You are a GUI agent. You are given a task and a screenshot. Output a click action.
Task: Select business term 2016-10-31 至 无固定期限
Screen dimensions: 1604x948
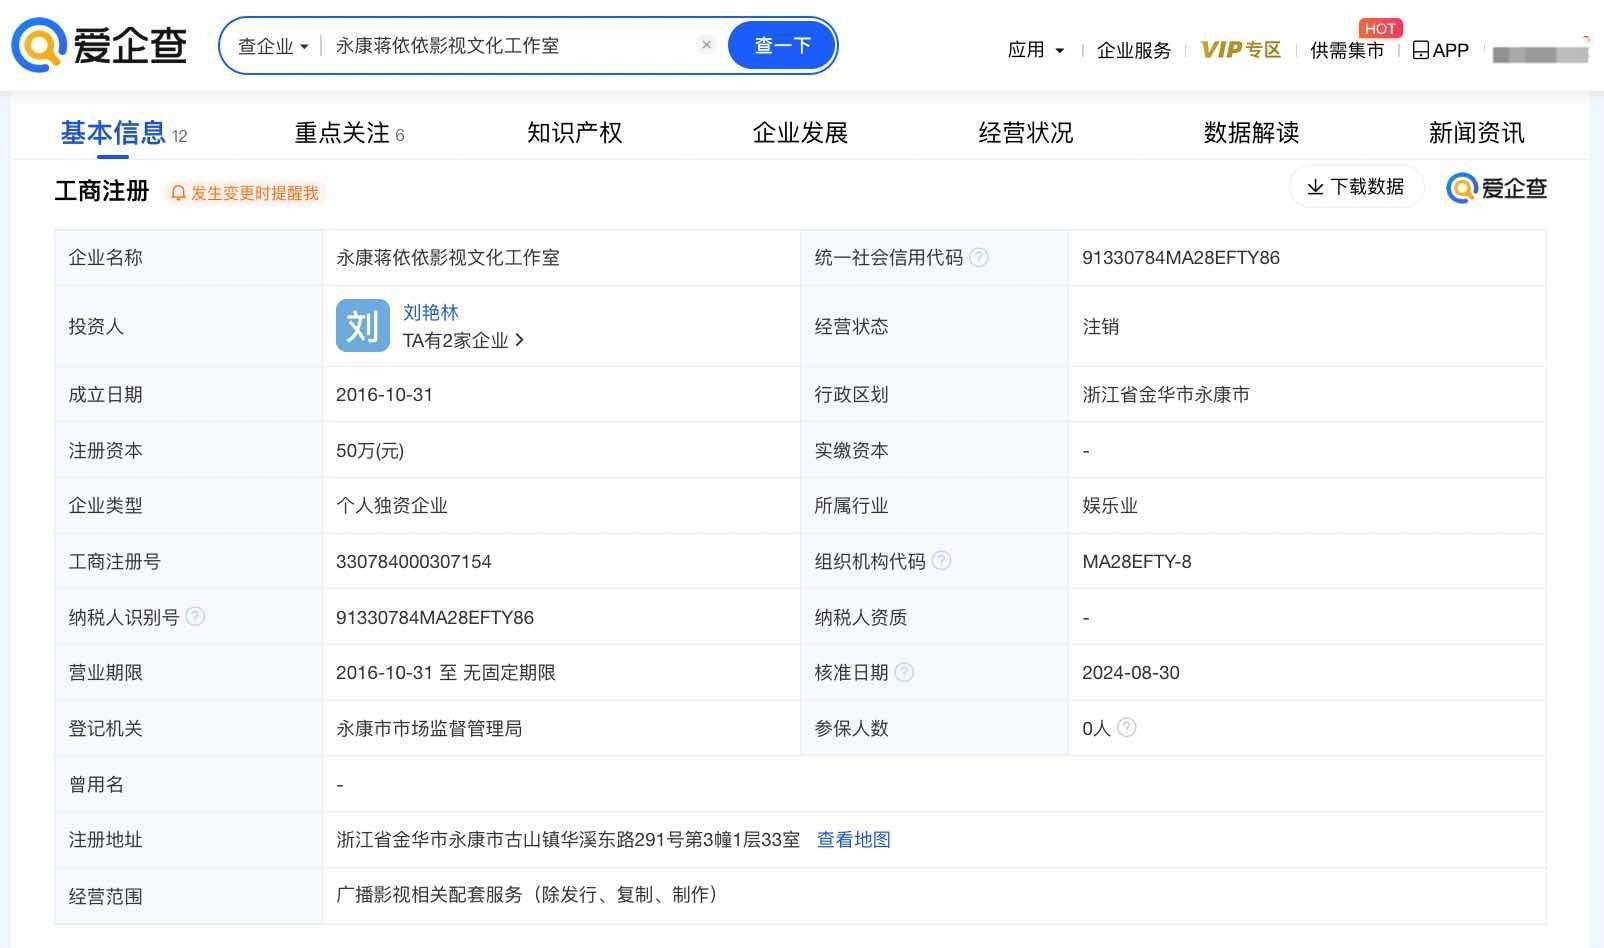pos(445,673)
